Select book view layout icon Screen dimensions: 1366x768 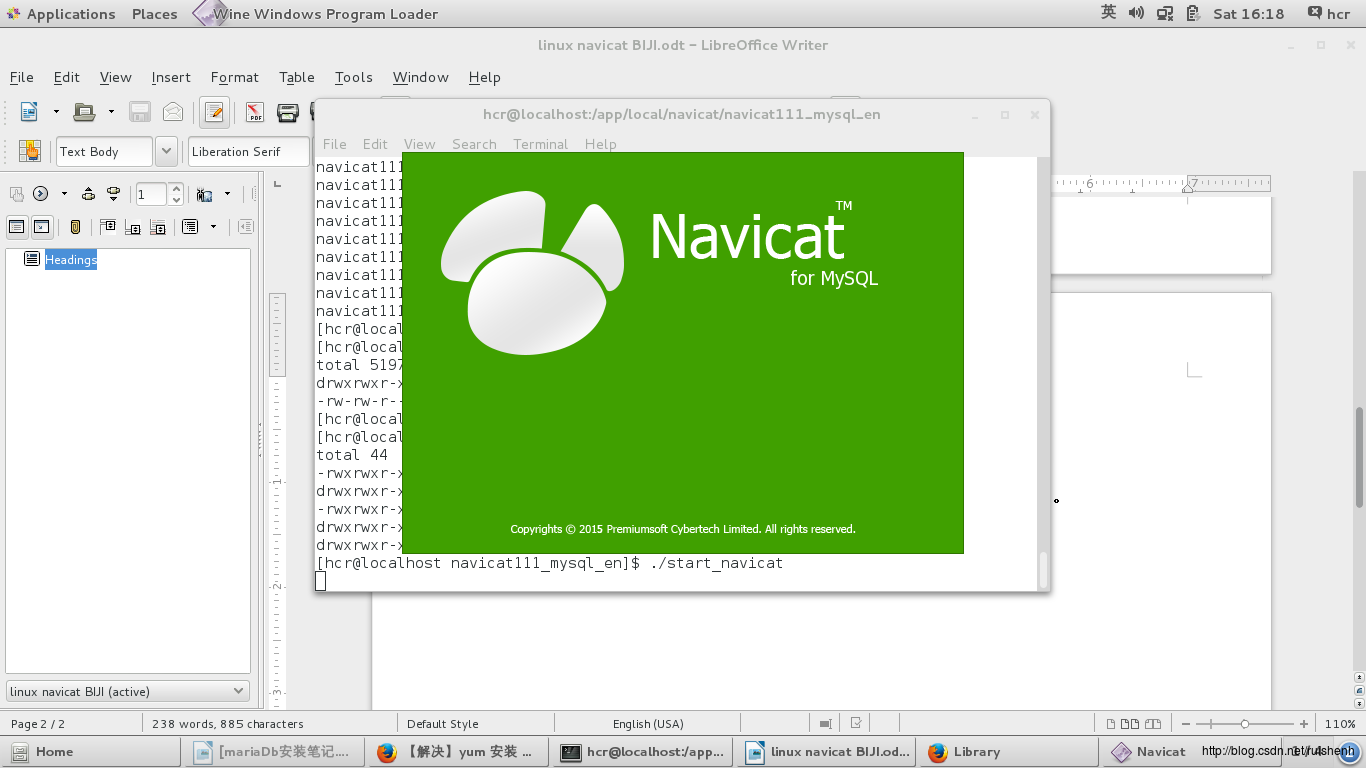click(x=1153, y=723)
